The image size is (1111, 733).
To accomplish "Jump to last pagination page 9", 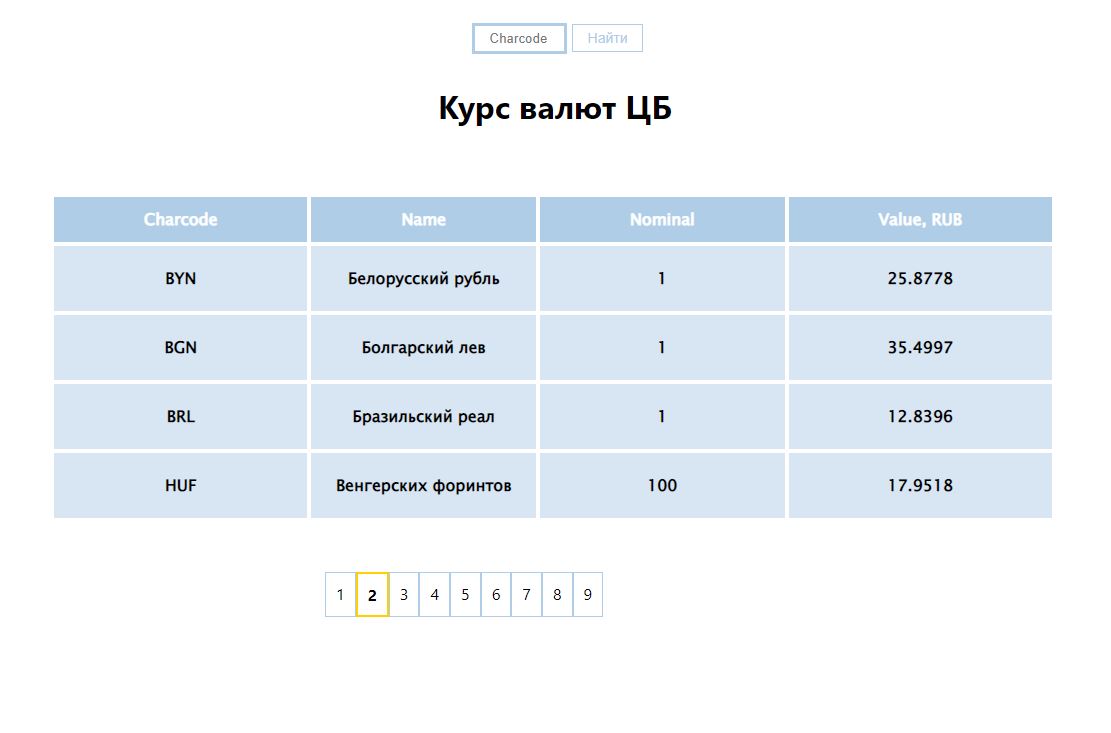I will (x=587, y=595).
